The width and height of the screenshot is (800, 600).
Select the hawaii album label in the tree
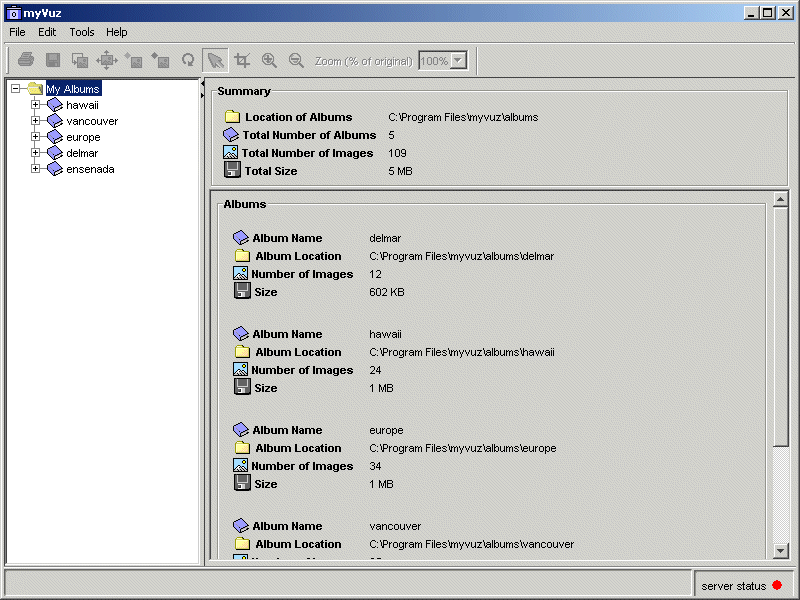pos(83,105)
